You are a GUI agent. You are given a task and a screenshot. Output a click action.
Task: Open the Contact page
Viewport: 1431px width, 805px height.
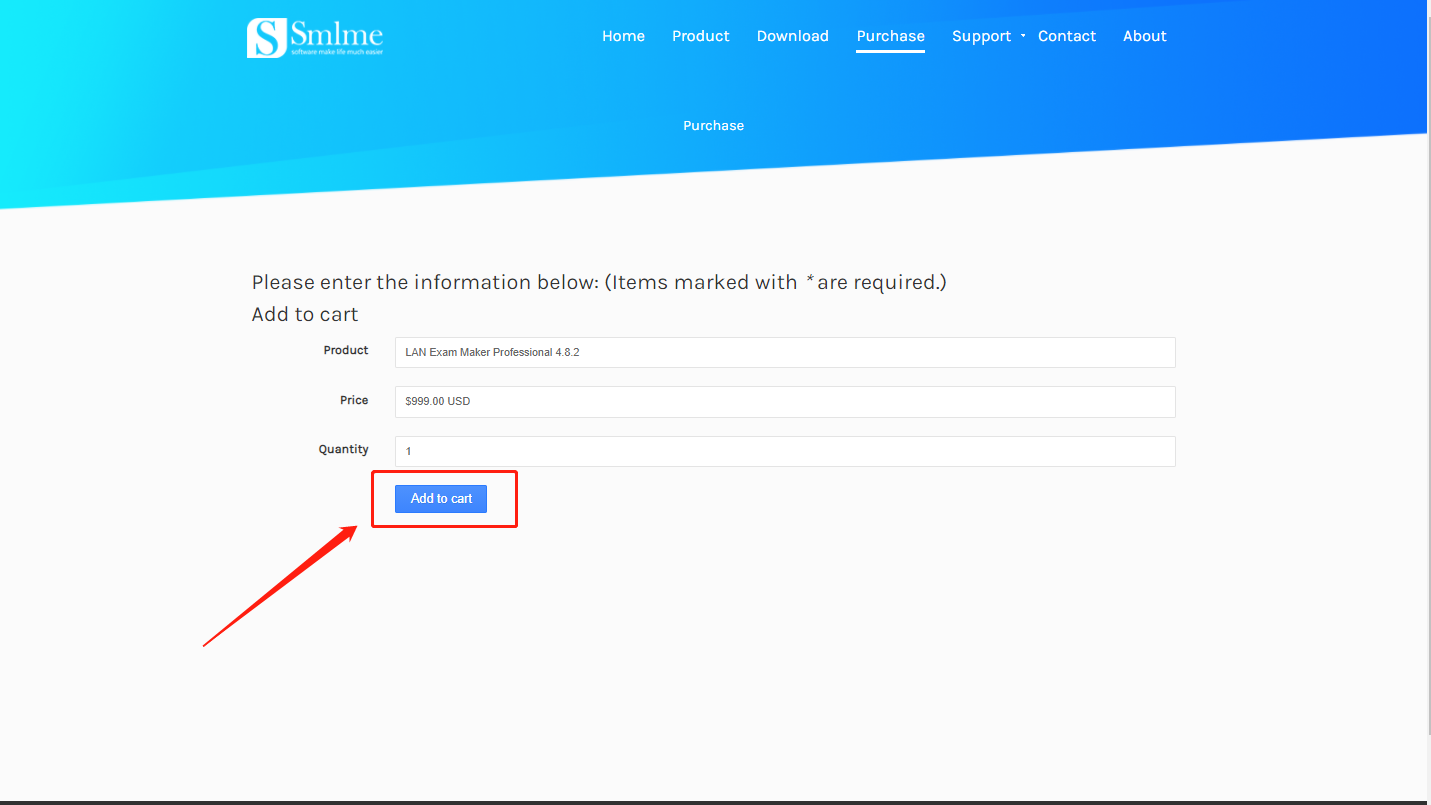coord(1067,36)
